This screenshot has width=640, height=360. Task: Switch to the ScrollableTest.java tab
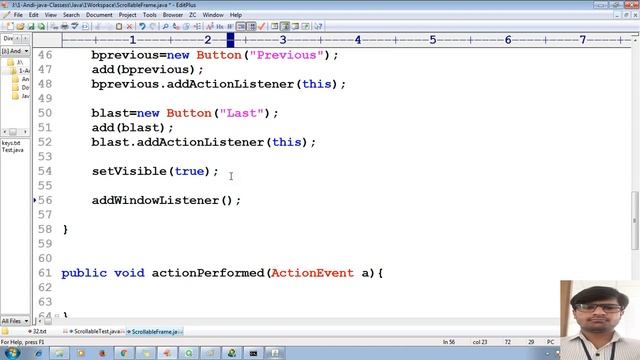tap(94, 331)
